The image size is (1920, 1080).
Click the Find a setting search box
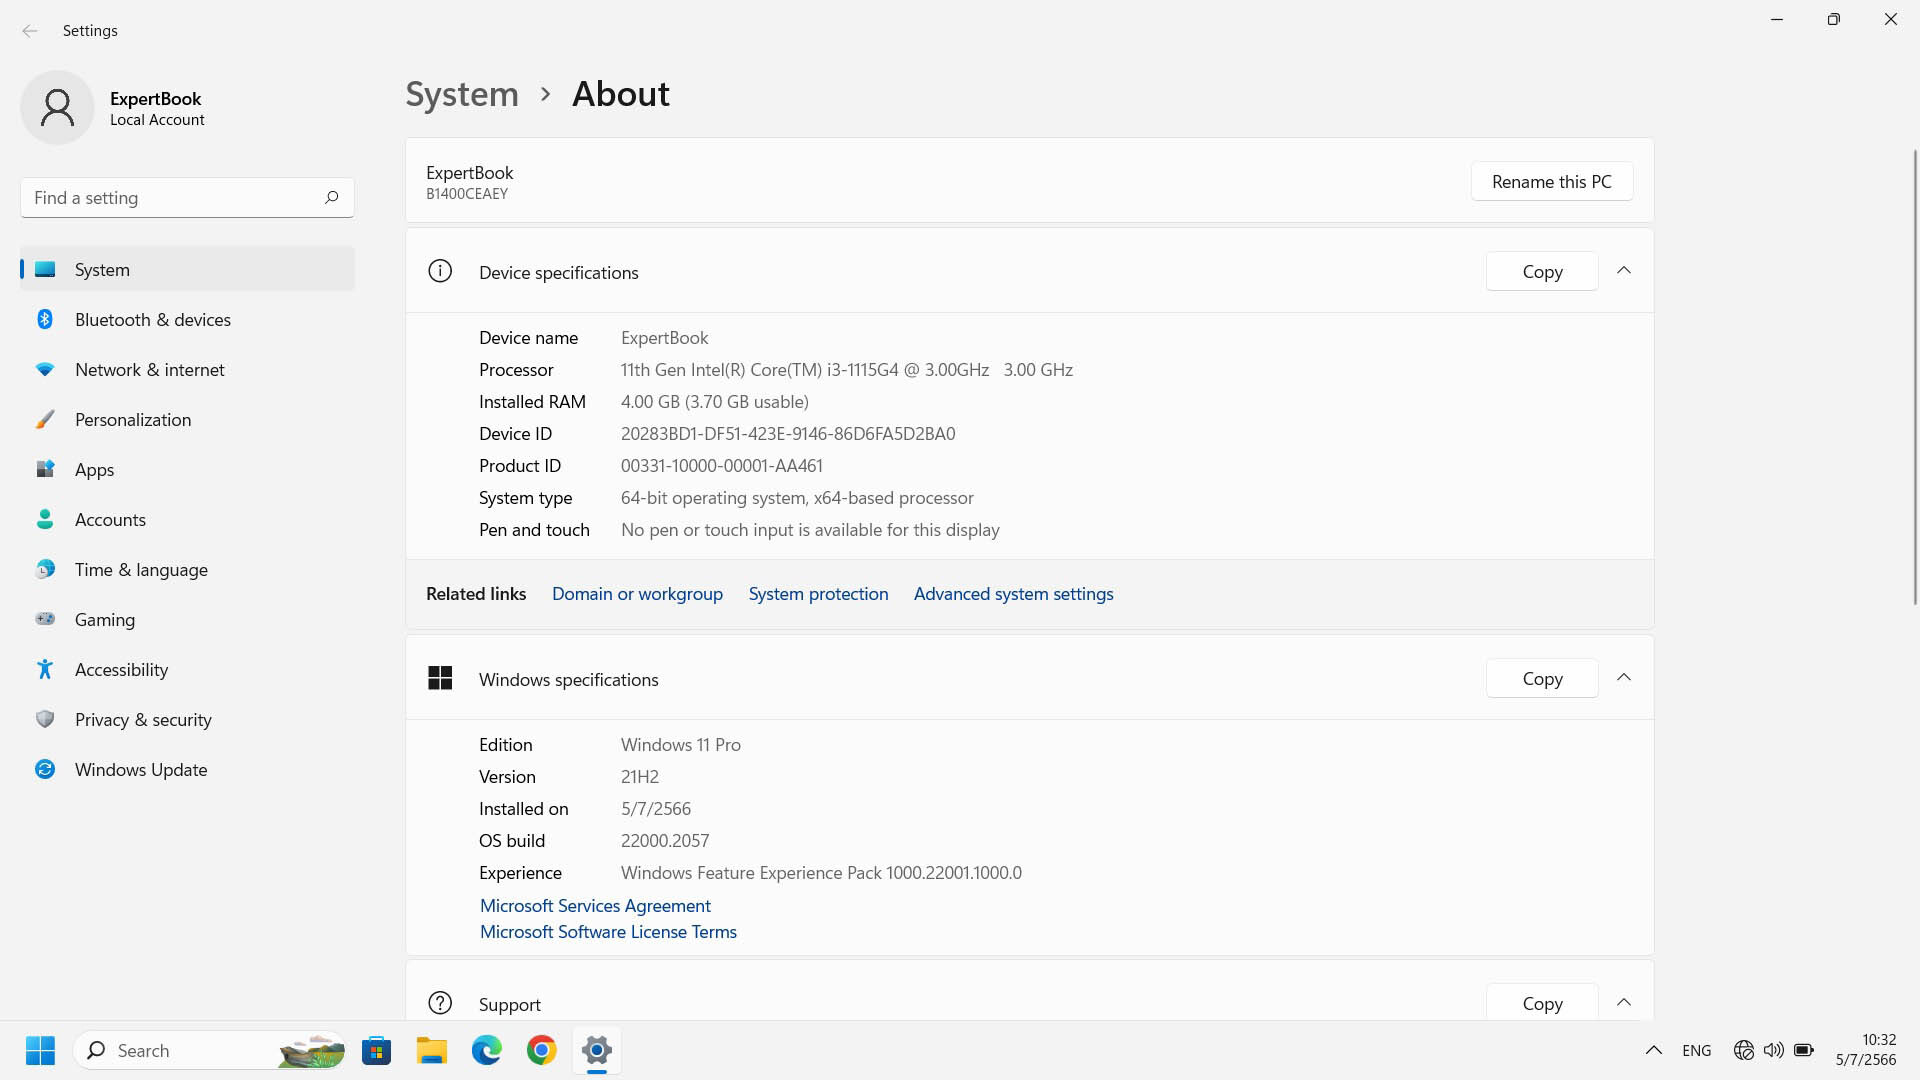point(187,197)
